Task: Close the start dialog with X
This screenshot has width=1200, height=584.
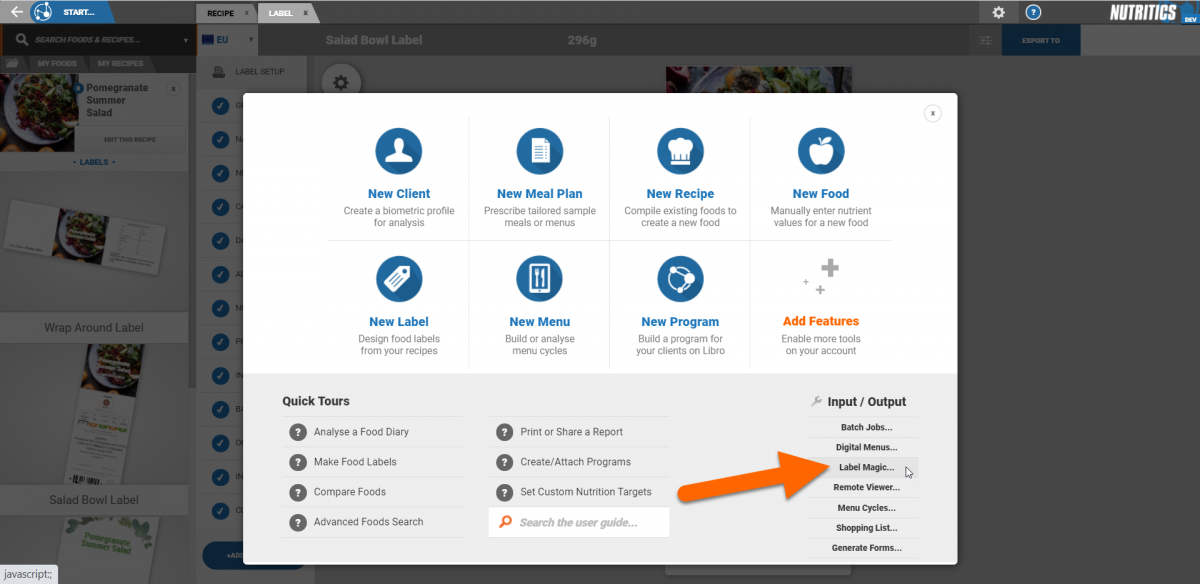Action: (x=932, y=114)
